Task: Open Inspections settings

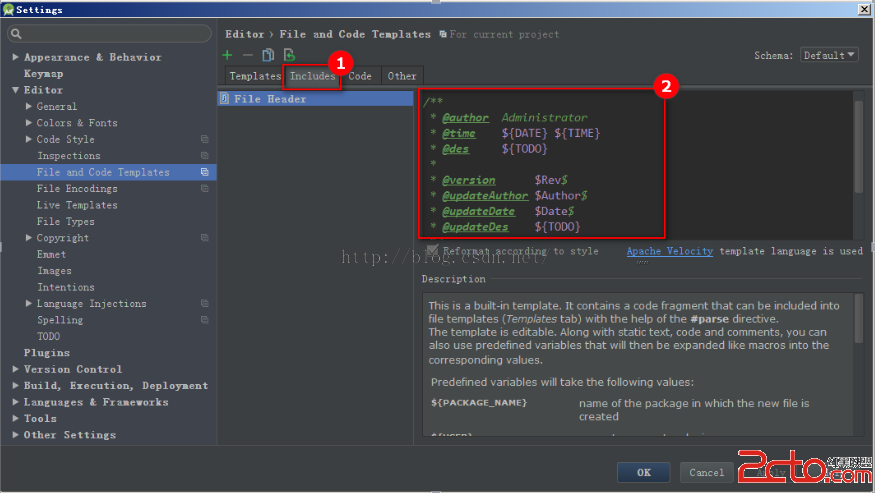Action: [x=69, y=155]
